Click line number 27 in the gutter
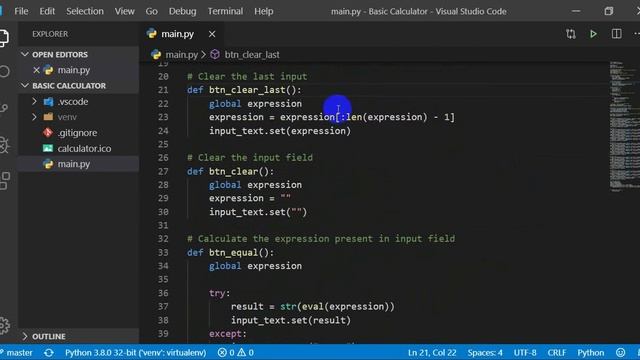Screen dimensions: 640x360 tap(163, 171)
